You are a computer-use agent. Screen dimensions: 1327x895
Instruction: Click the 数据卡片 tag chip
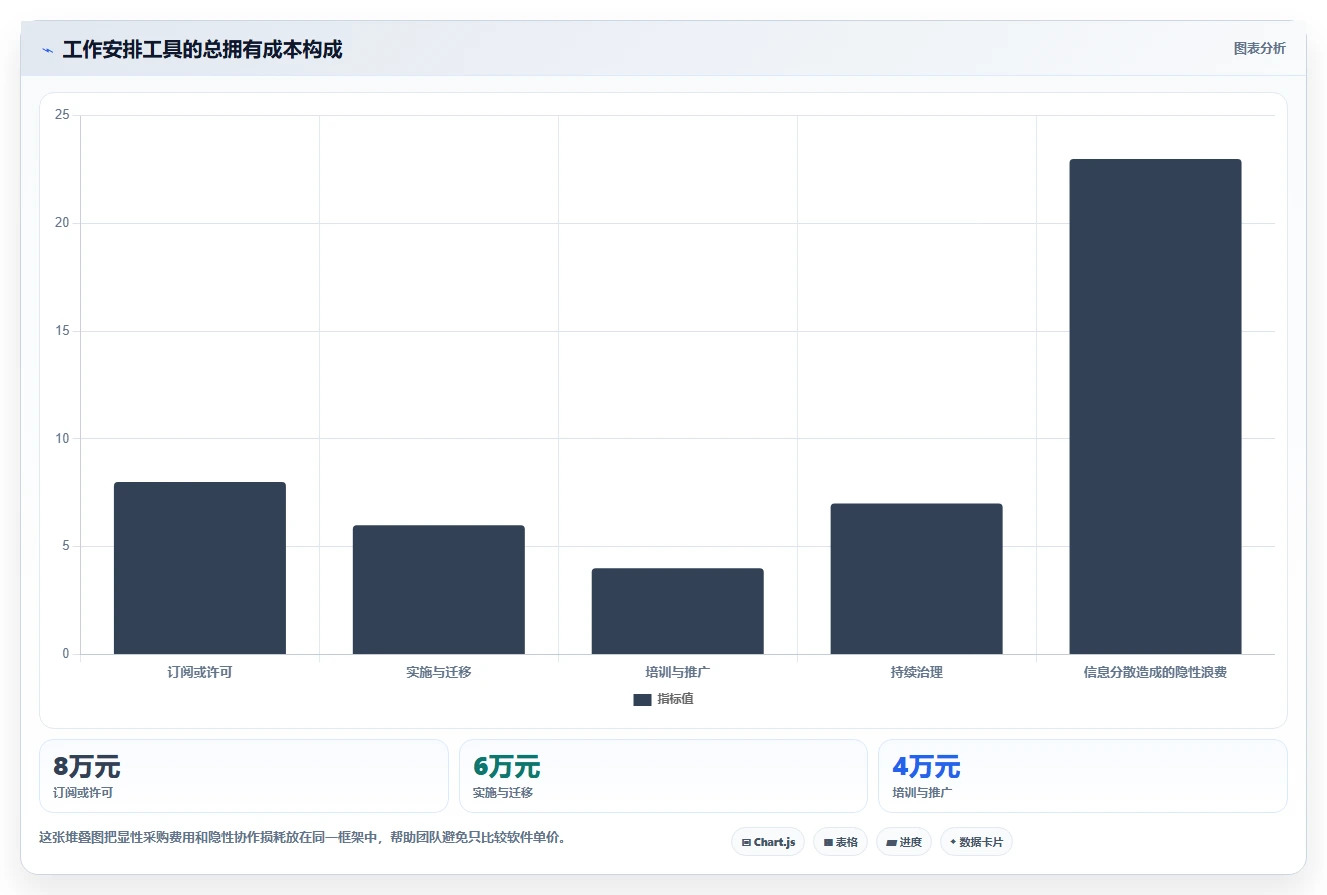[x=976, y=842]
